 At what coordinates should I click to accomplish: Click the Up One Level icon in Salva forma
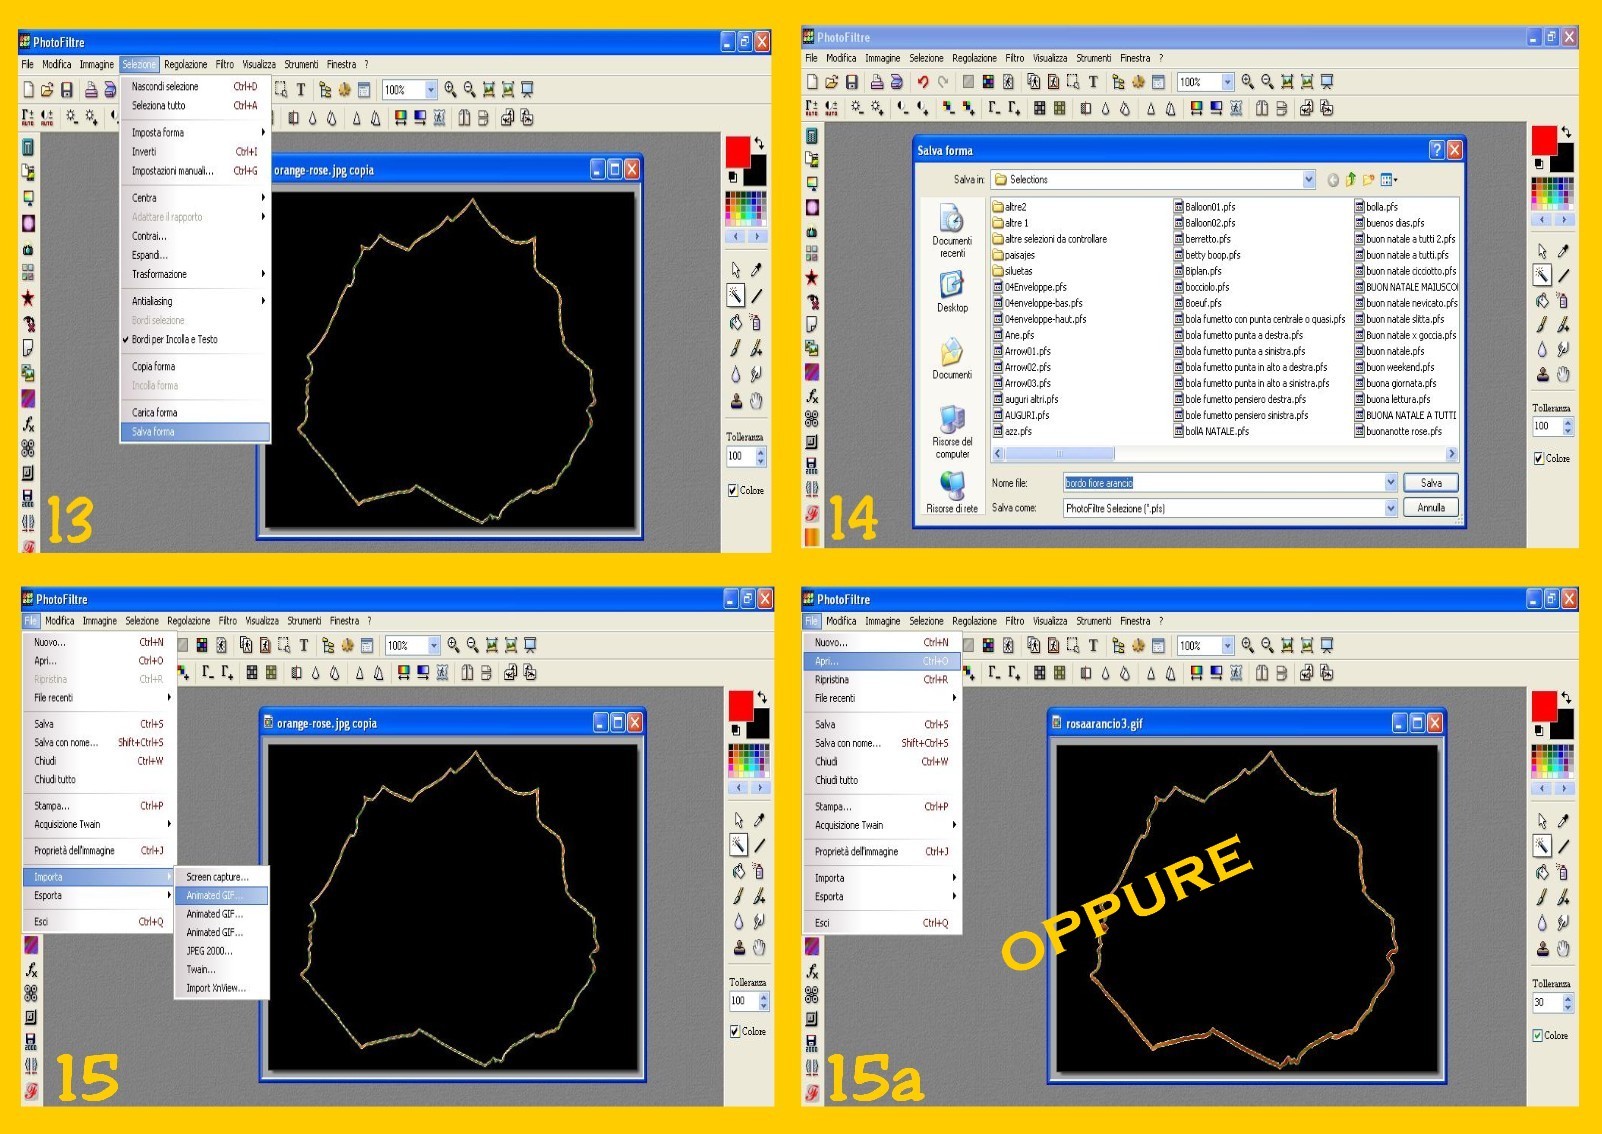coord(1350,180)
